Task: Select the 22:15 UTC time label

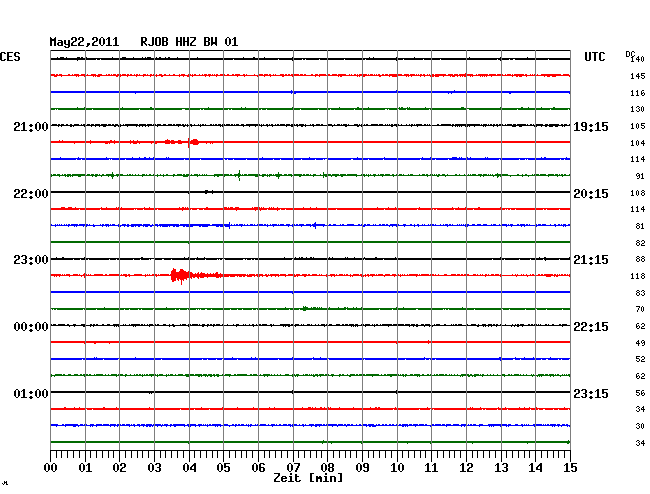Action: 591,327
